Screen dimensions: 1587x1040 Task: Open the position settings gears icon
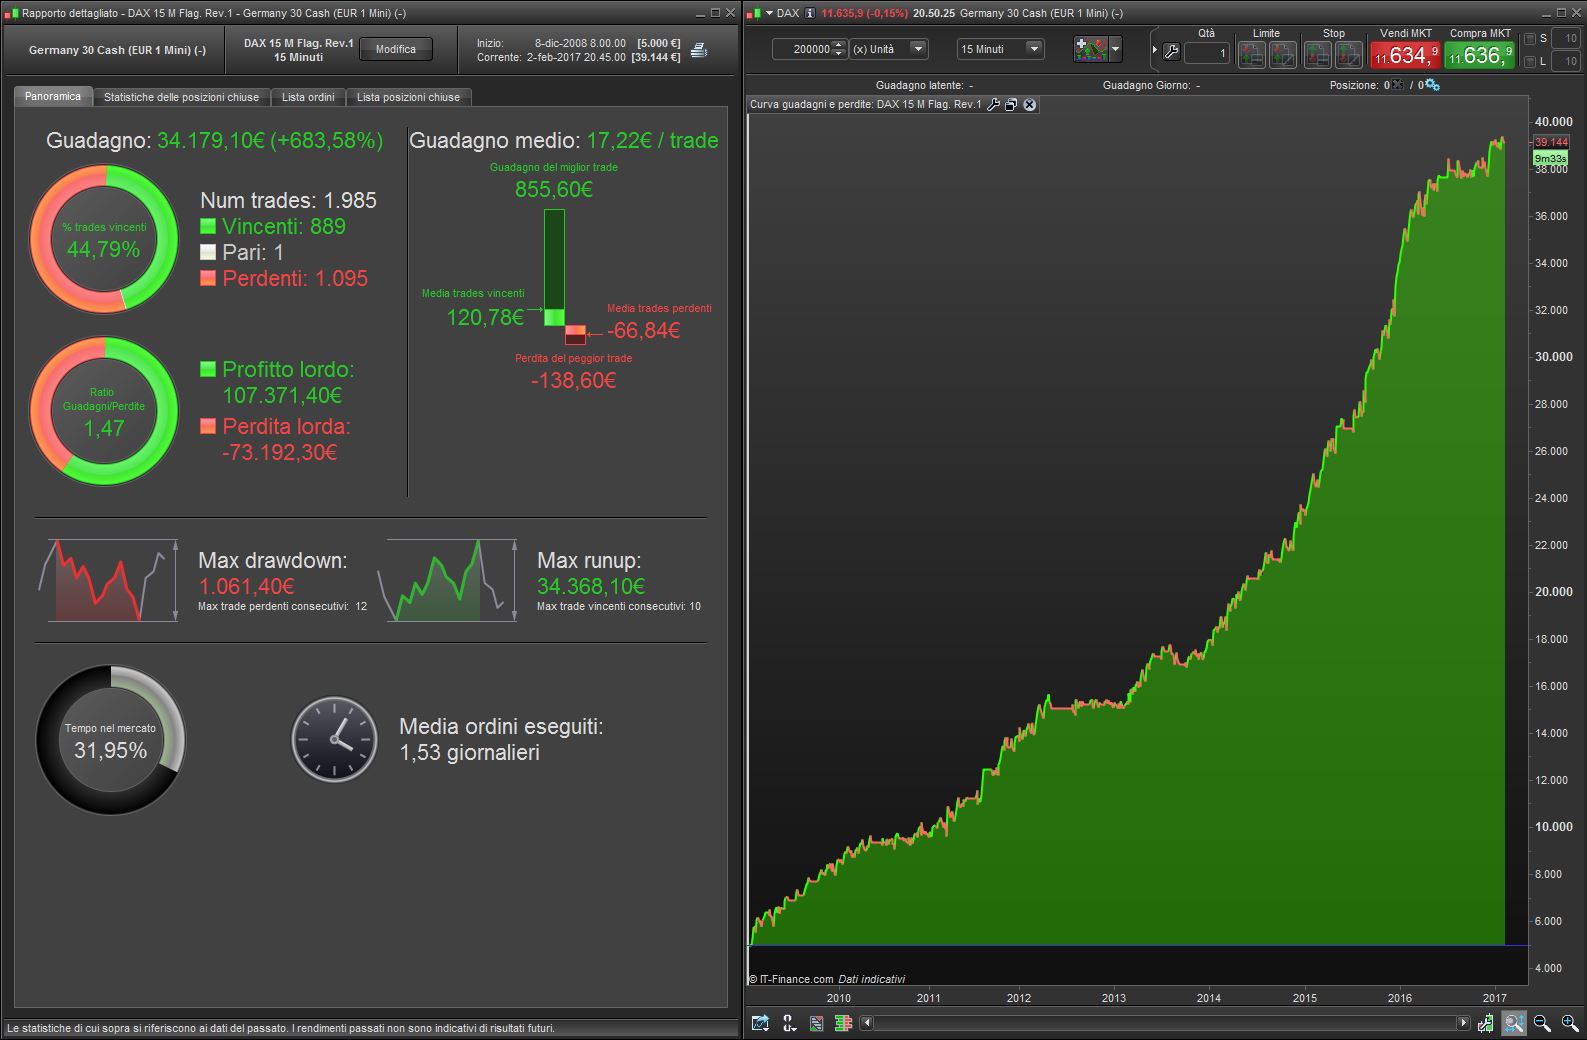(1432, 85)
